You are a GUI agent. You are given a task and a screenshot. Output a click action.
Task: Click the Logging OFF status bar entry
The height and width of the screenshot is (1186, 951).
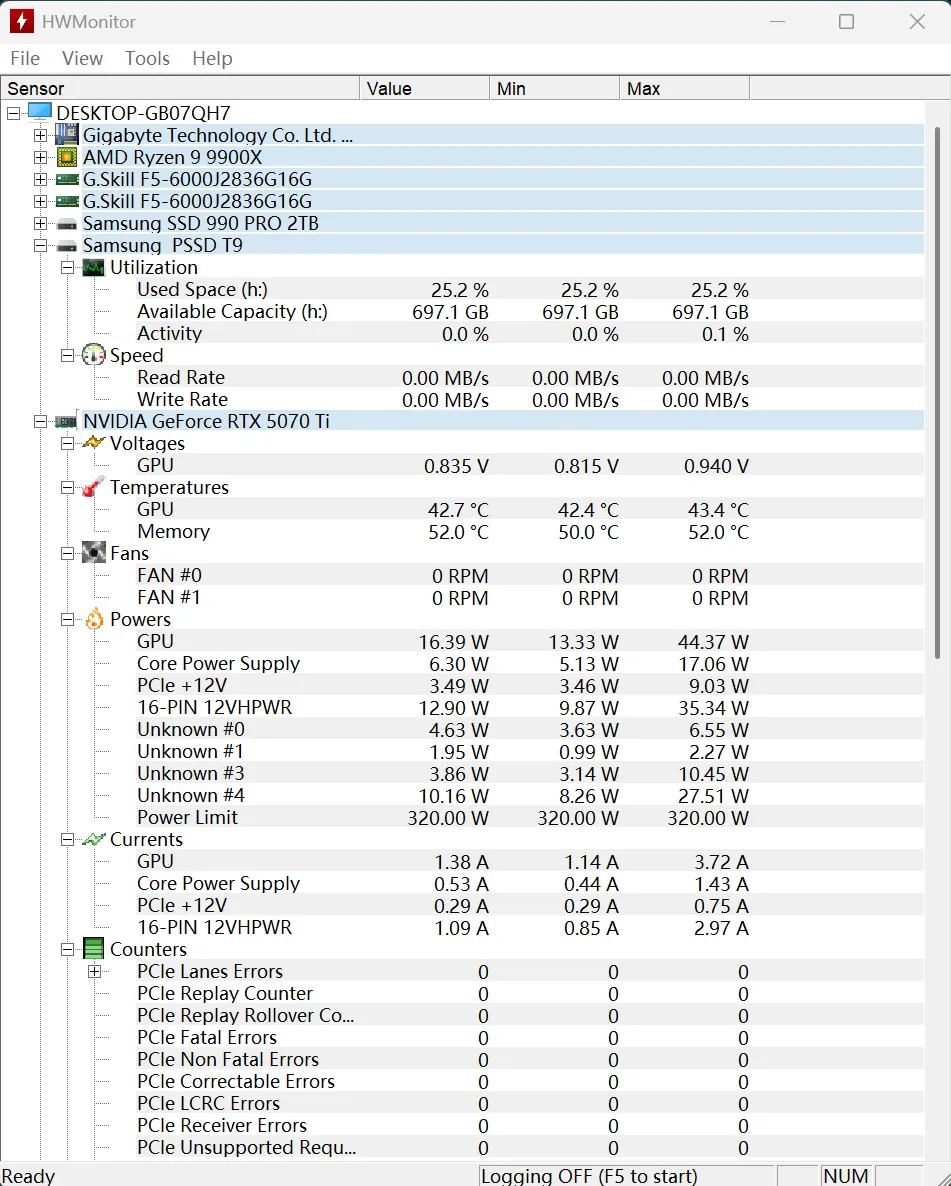click(x=626, y=1176)
